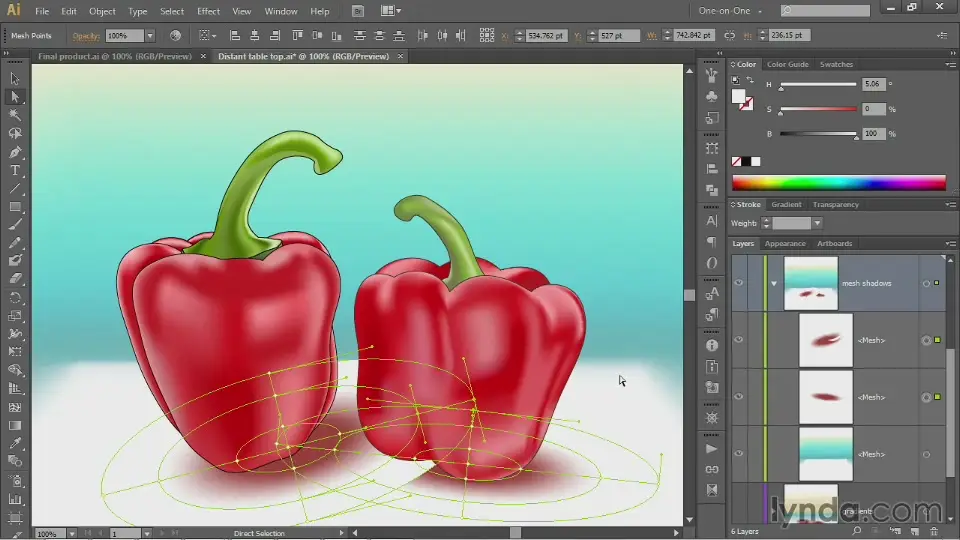Collapse the mesh shadows layer group
The height and width of the screenshot is (540, 960).
click(x=773, y=283)
